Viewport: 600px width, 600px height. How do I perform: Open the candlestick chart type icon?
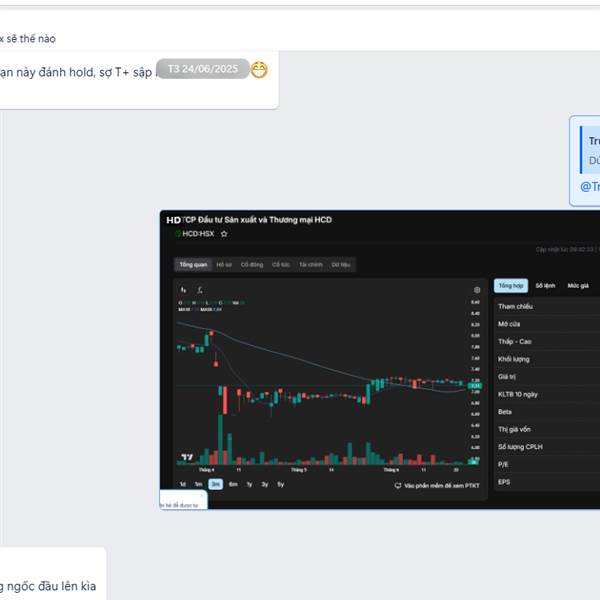[x=184, y=290]
